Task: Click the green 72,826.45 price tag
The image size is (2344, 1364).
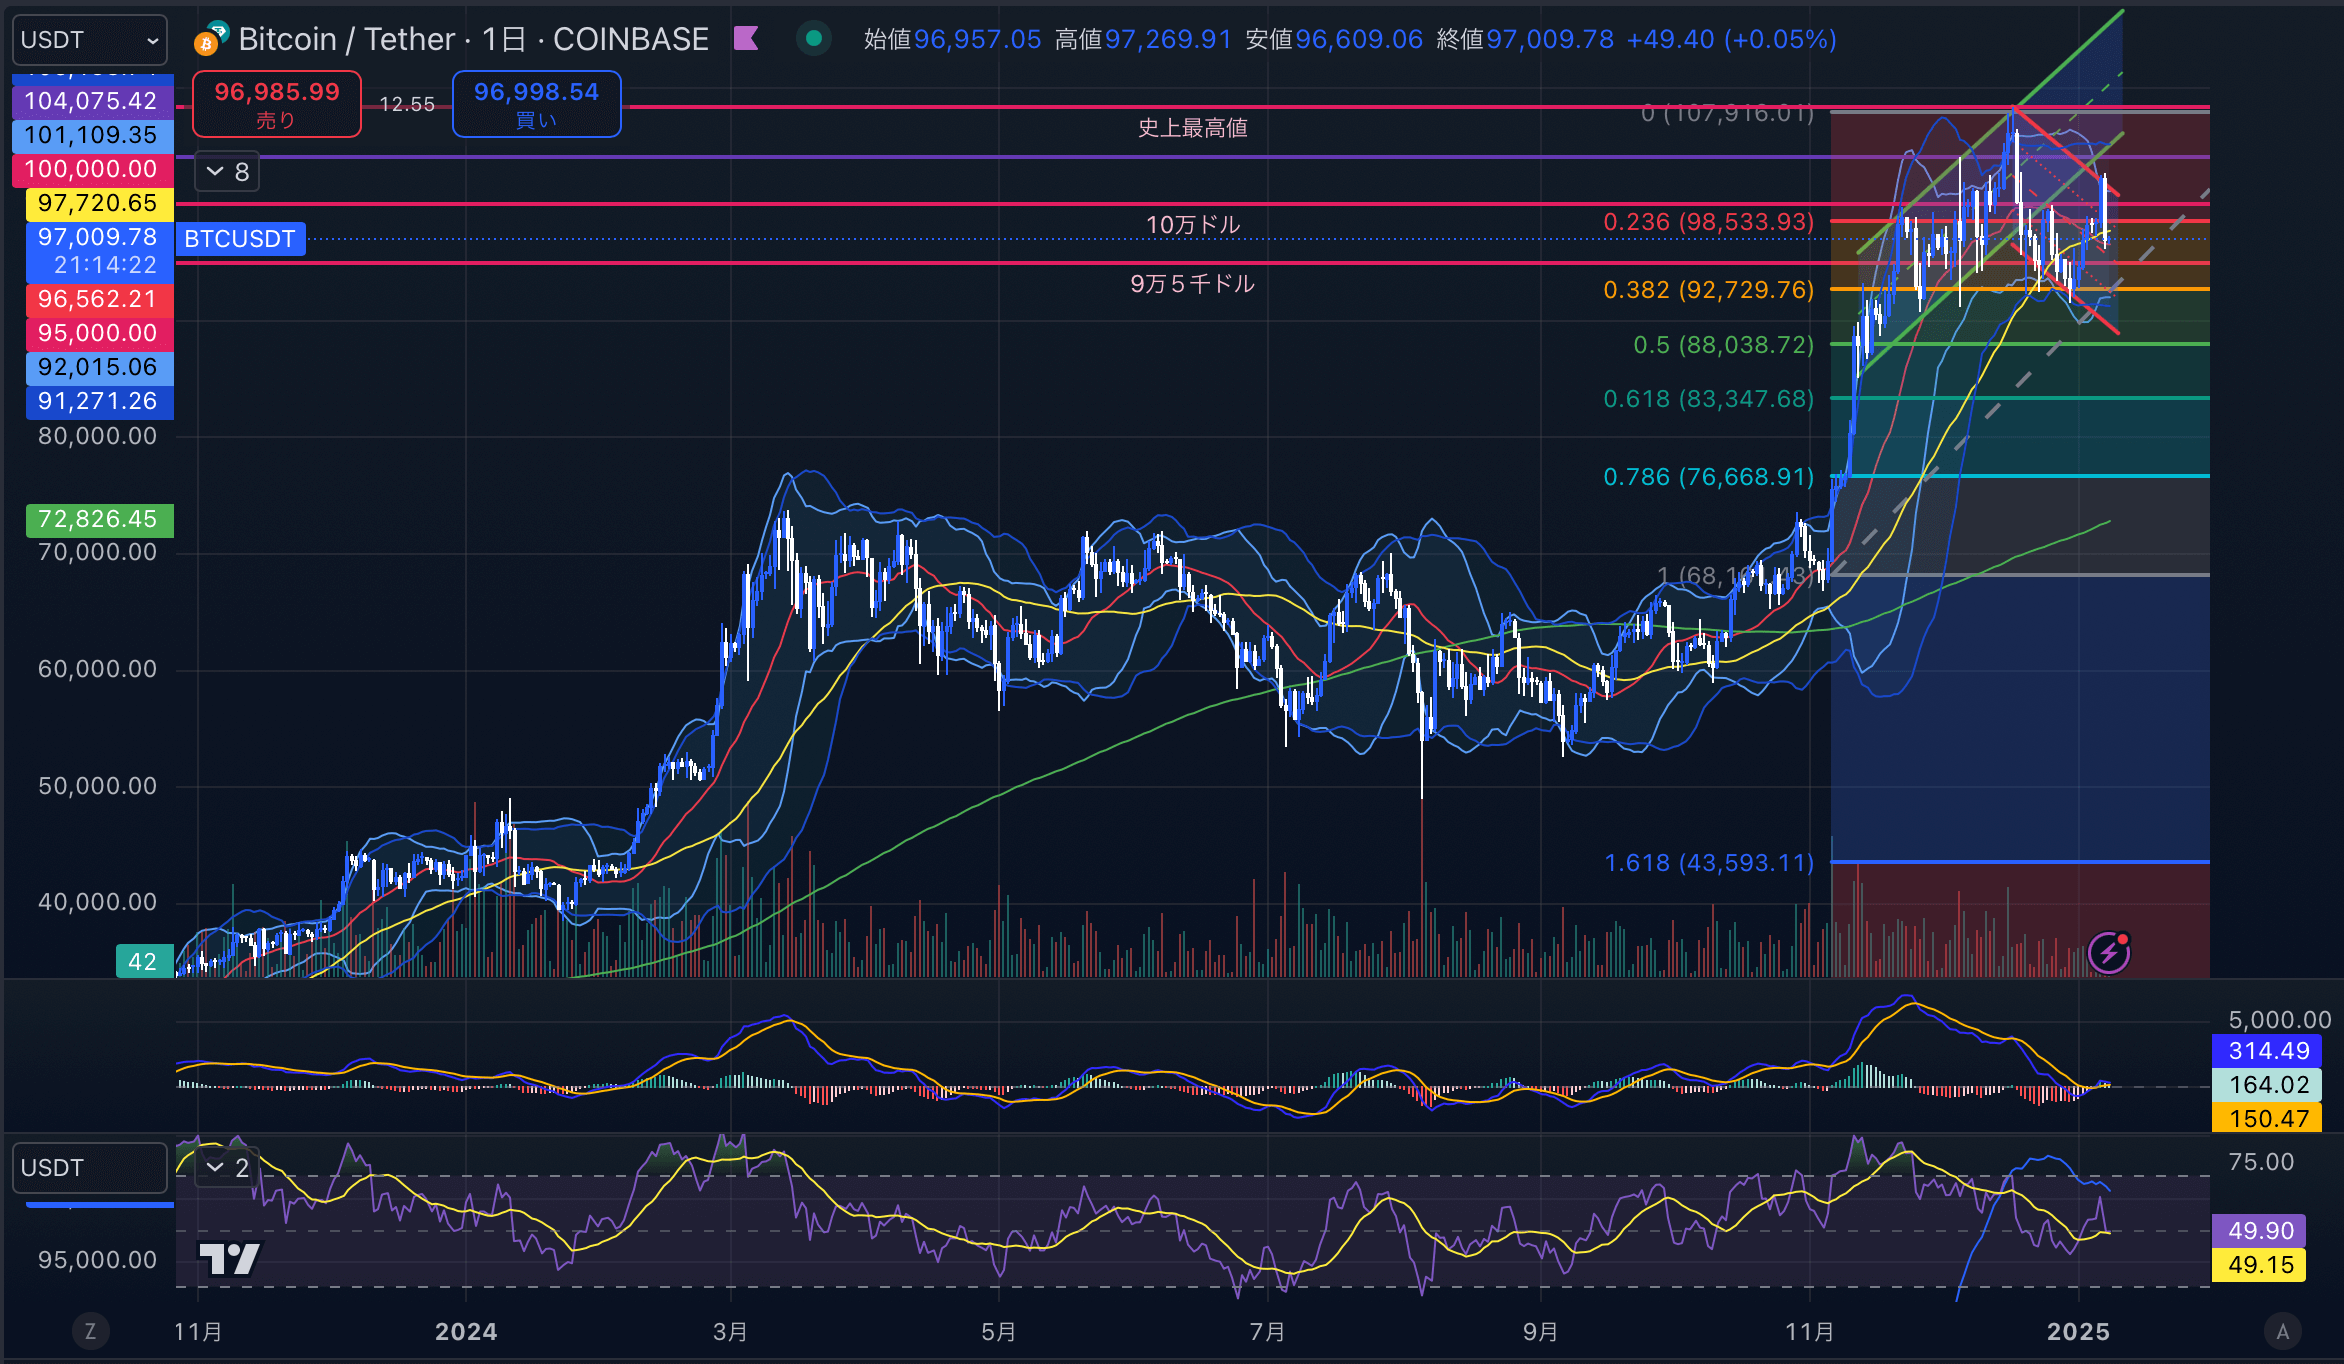Action: coord(98,519)
